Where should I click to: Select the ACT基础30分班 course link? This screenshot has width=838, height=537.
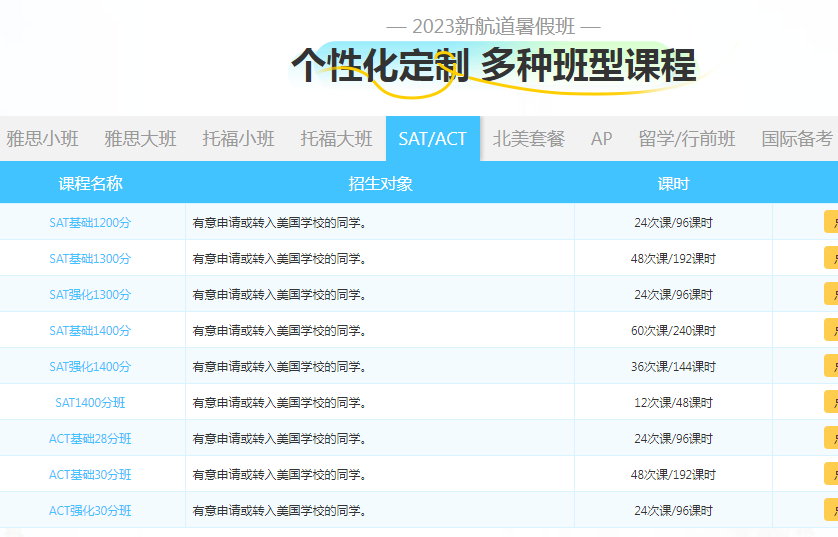click(90, 474)
